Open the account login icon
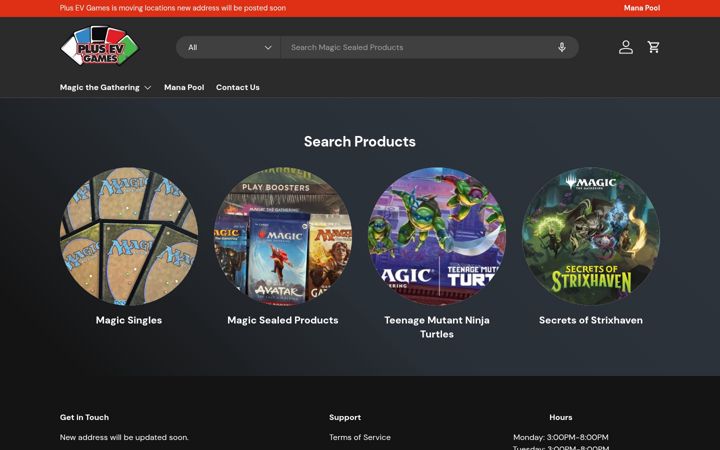This screenshot has height=450, width=720. tap(625, 47)
